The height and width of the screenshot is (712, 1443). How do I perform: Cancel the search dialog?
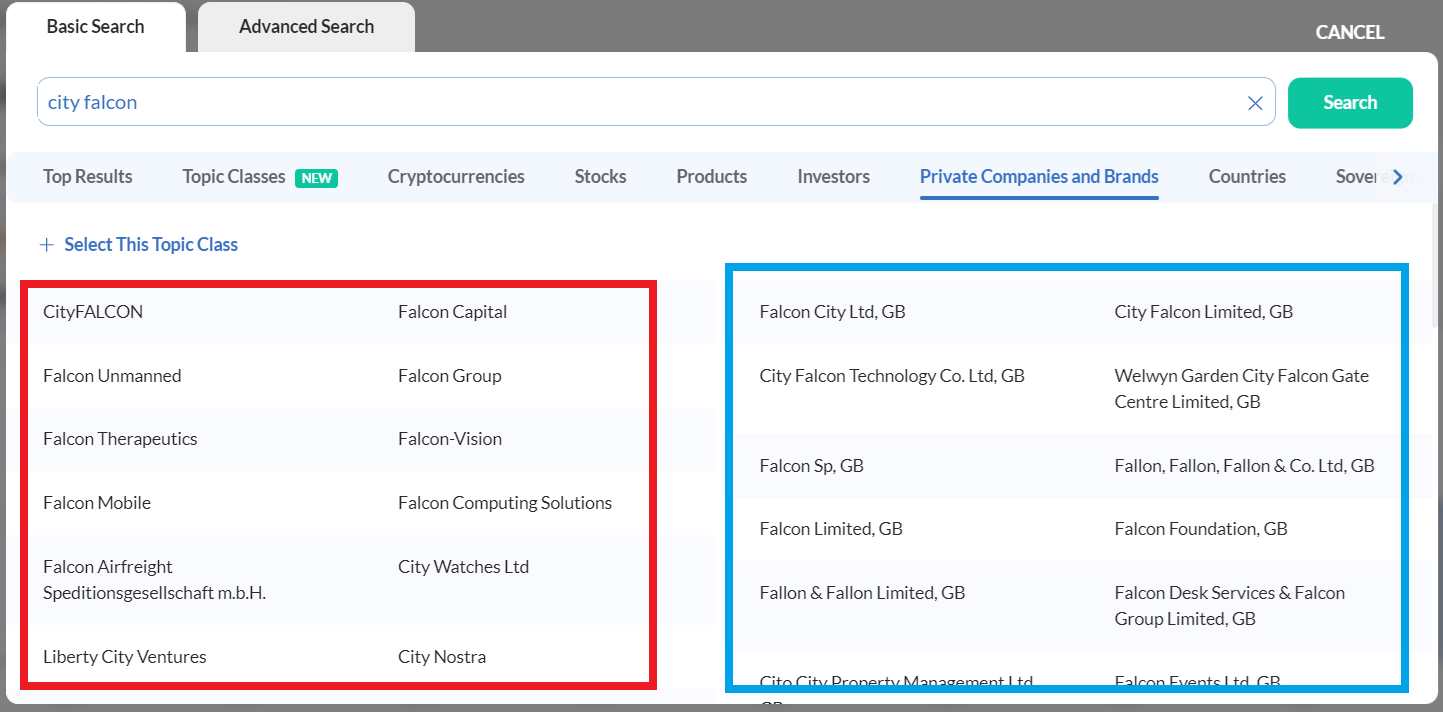click(x=1350, y=33)
